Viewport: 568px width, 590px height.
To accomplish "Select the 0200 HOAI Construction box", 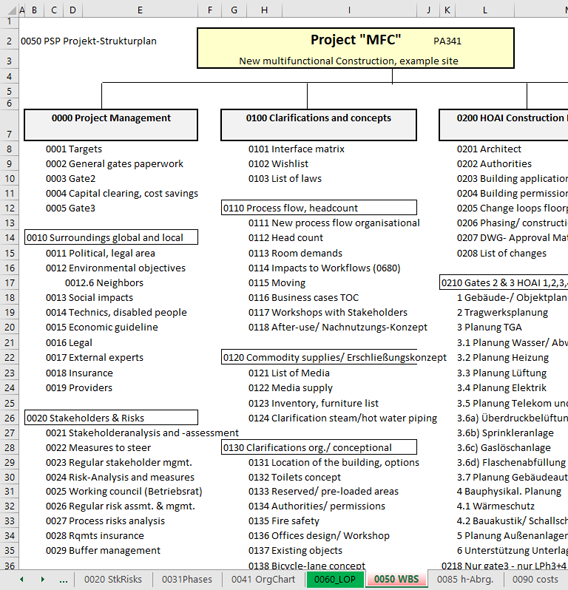I will (x=503, y=125).
